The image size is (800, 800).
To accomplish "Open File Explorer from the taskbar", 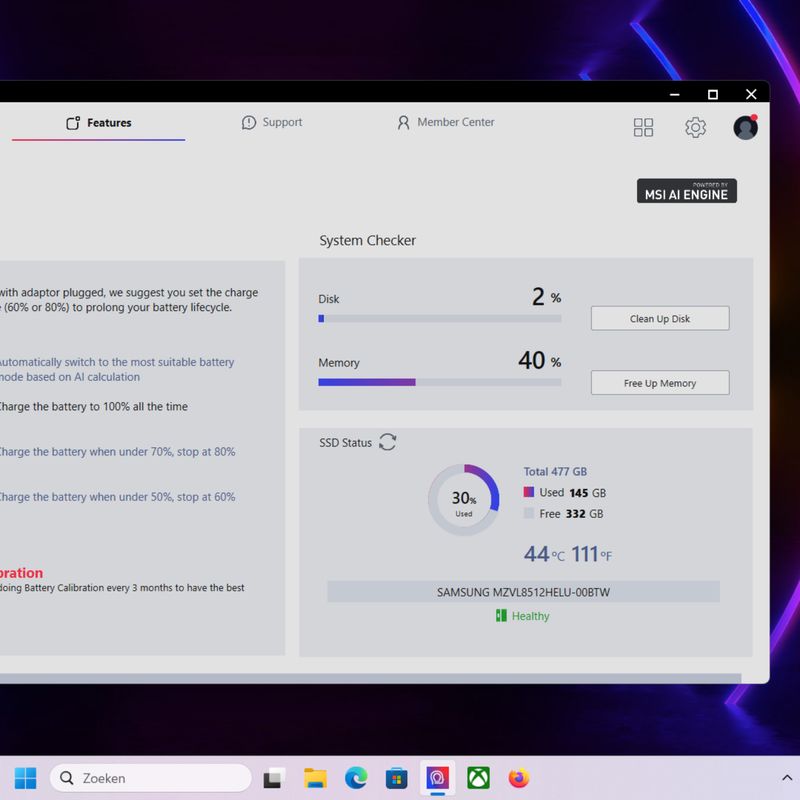I will pyautogui.click(x=315, y=778).
